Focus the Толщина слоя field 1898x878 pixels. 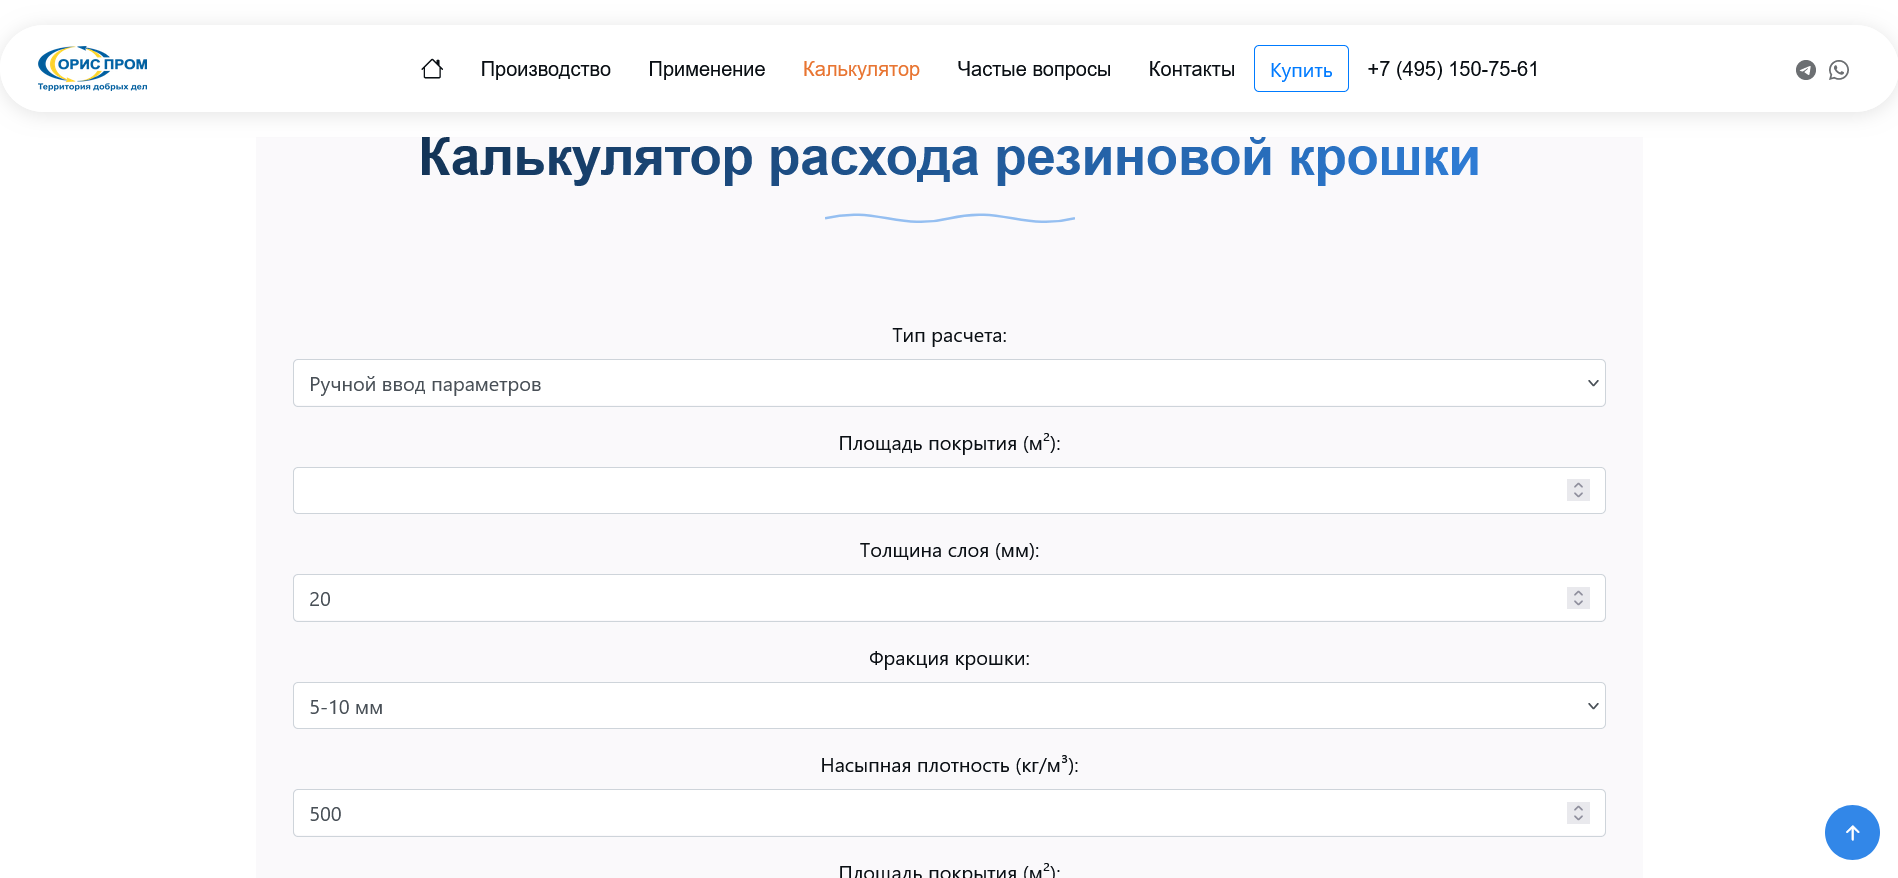[x=928, y=598]
